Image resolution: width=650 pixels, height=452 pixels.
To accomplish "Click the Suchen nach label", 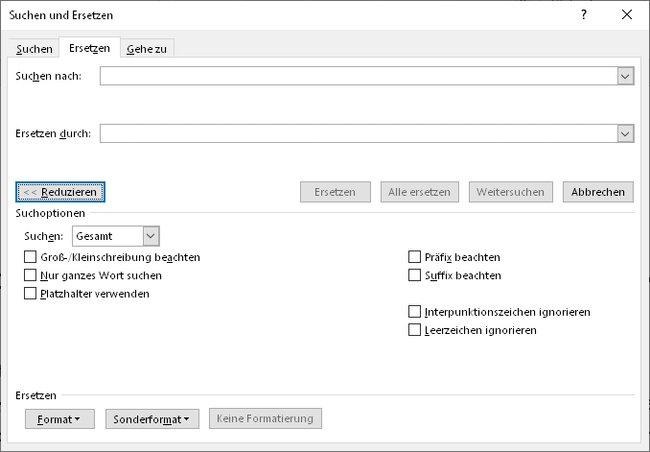I will click(49, 76).
